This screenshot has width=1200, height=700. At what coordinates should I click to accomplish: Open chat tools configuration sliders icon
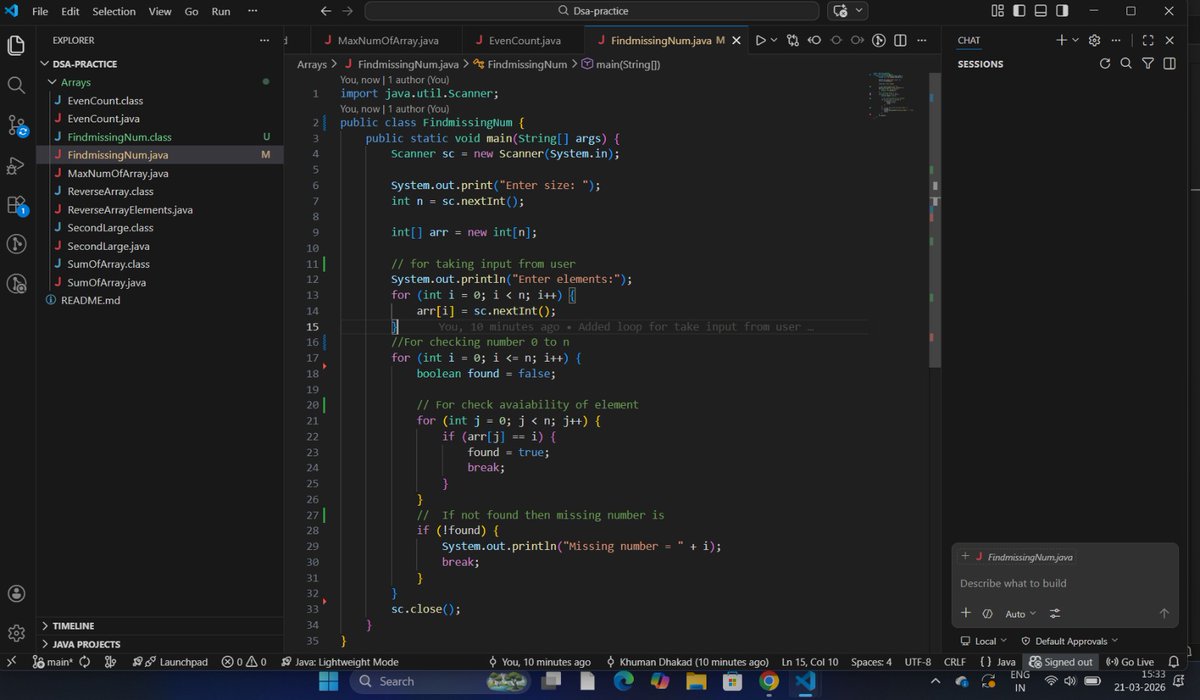(1055, 613)
